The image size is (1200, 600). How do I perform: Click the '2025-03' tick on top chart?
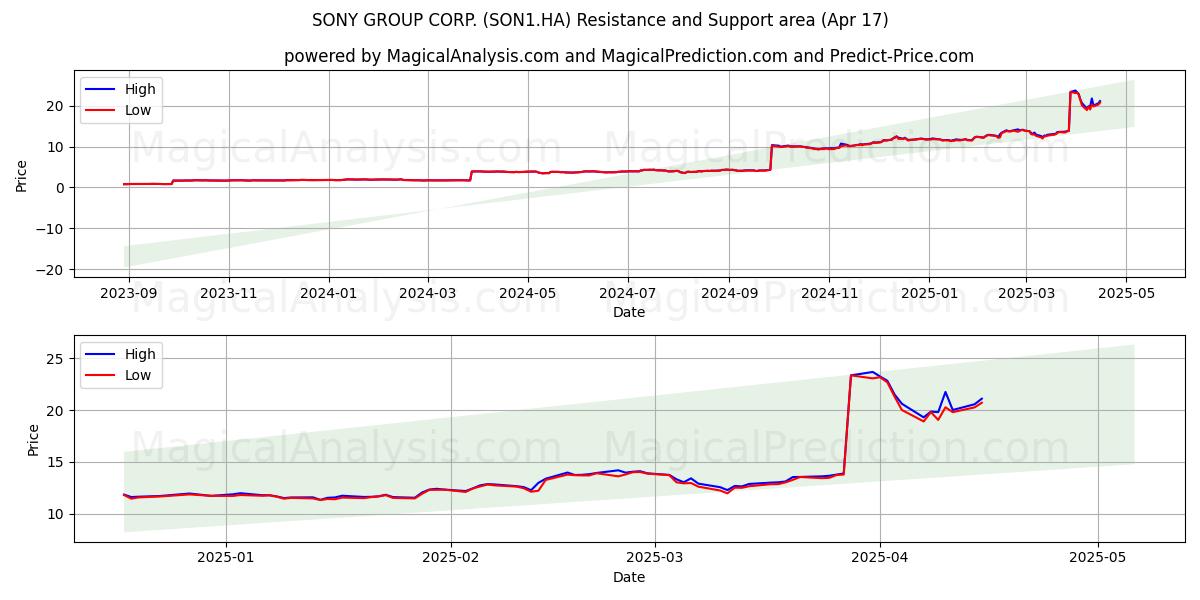click(x=1026, y=294)
